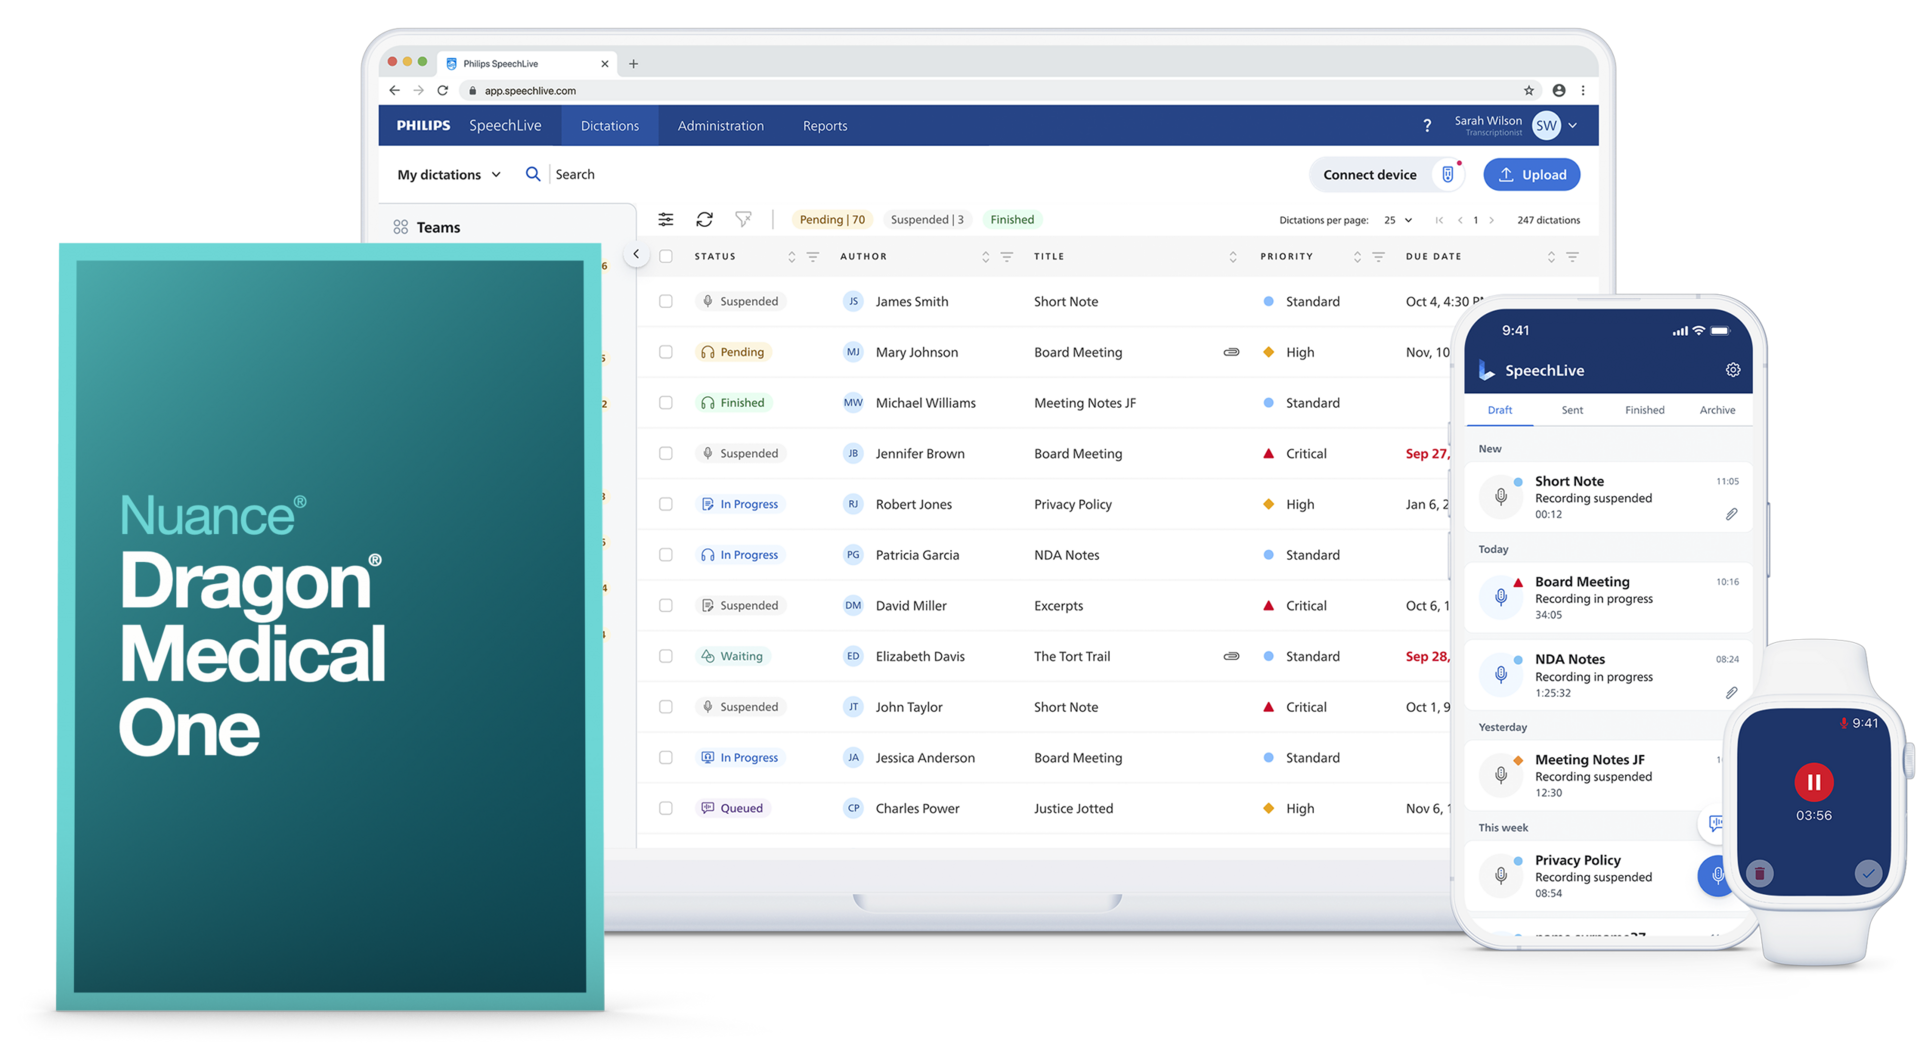Click the Due Date column filter icon
This screenshot has height=1059, width=1920.
[x=1572, y=257]
